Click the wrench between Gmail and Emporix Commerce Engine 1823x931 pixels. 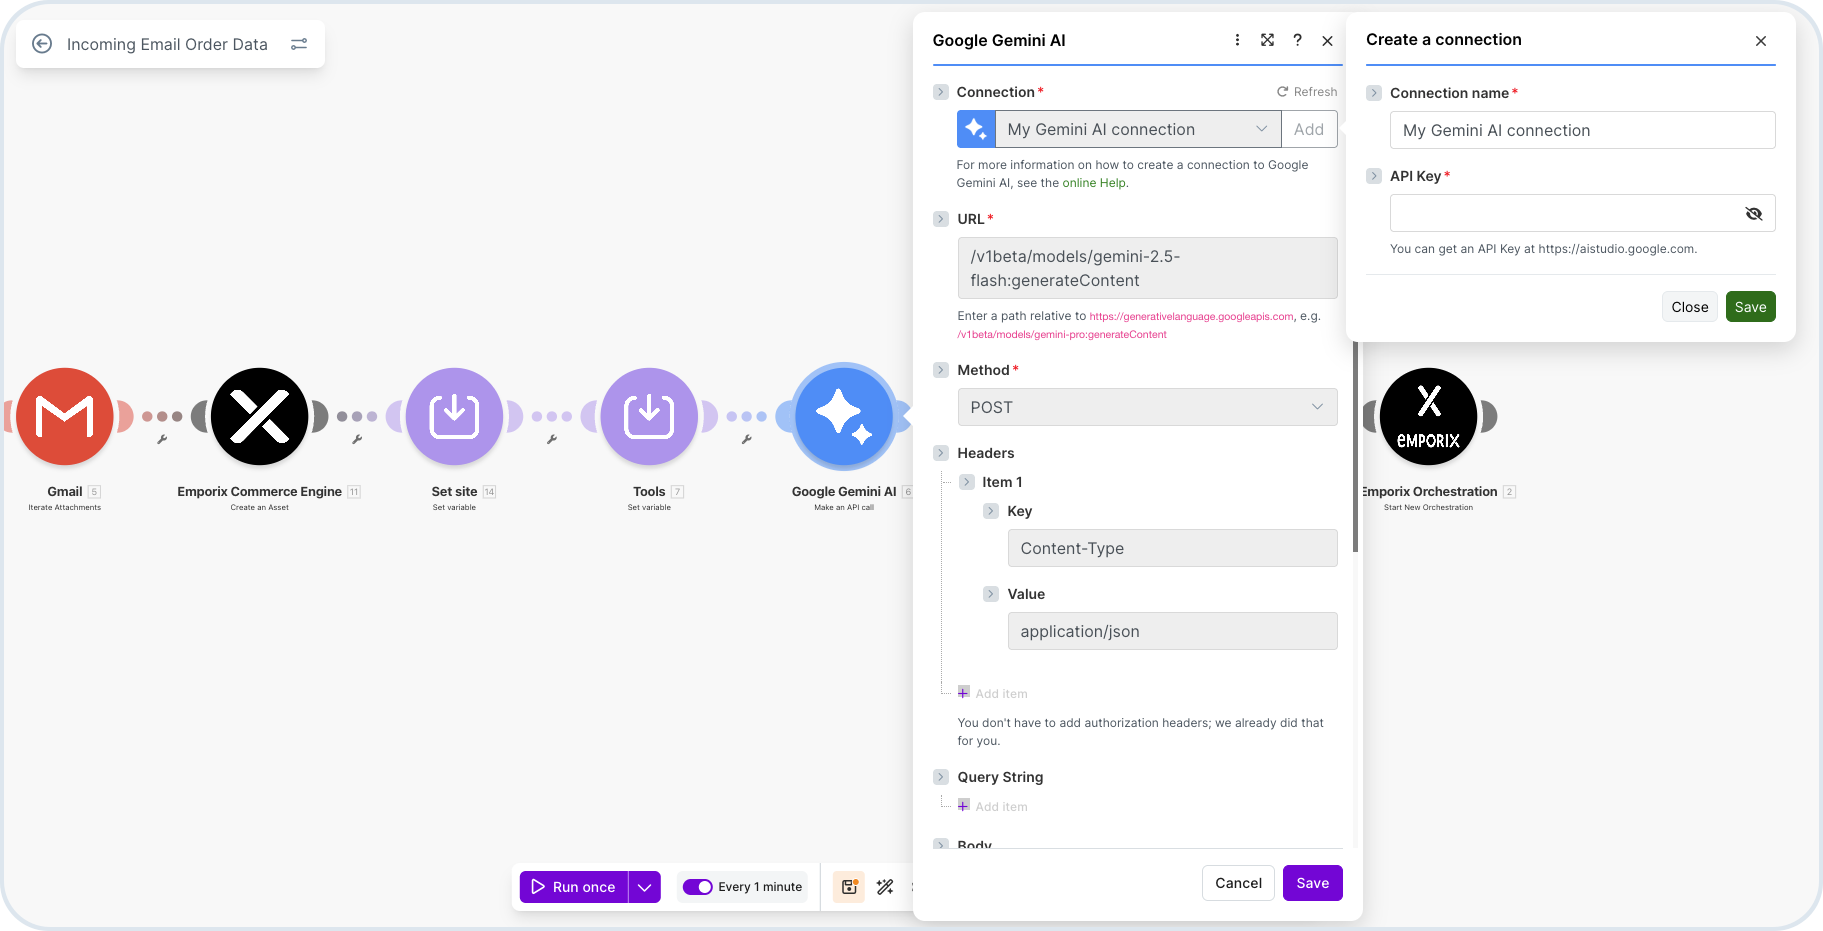point(162,439)
